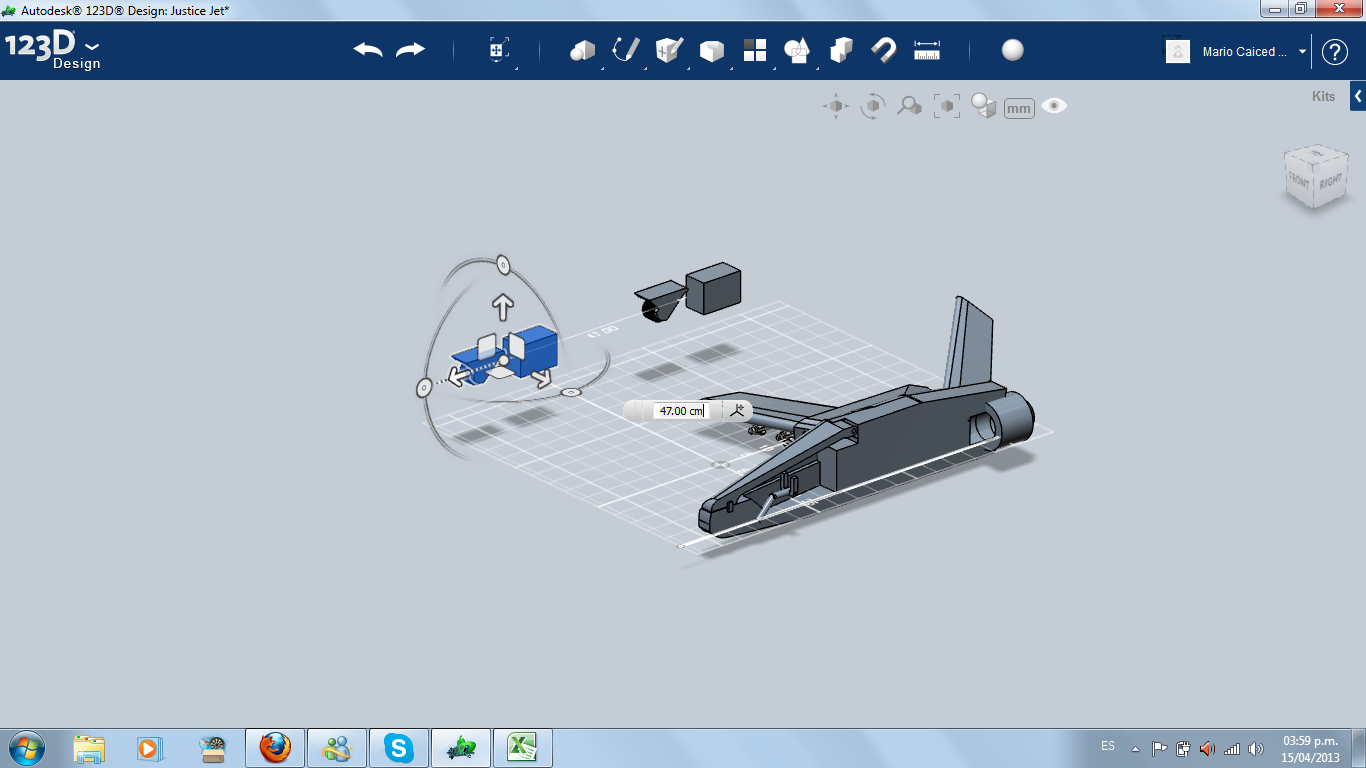
Task: Activate the Orbit navigation tool
Action: click(873, 106)
